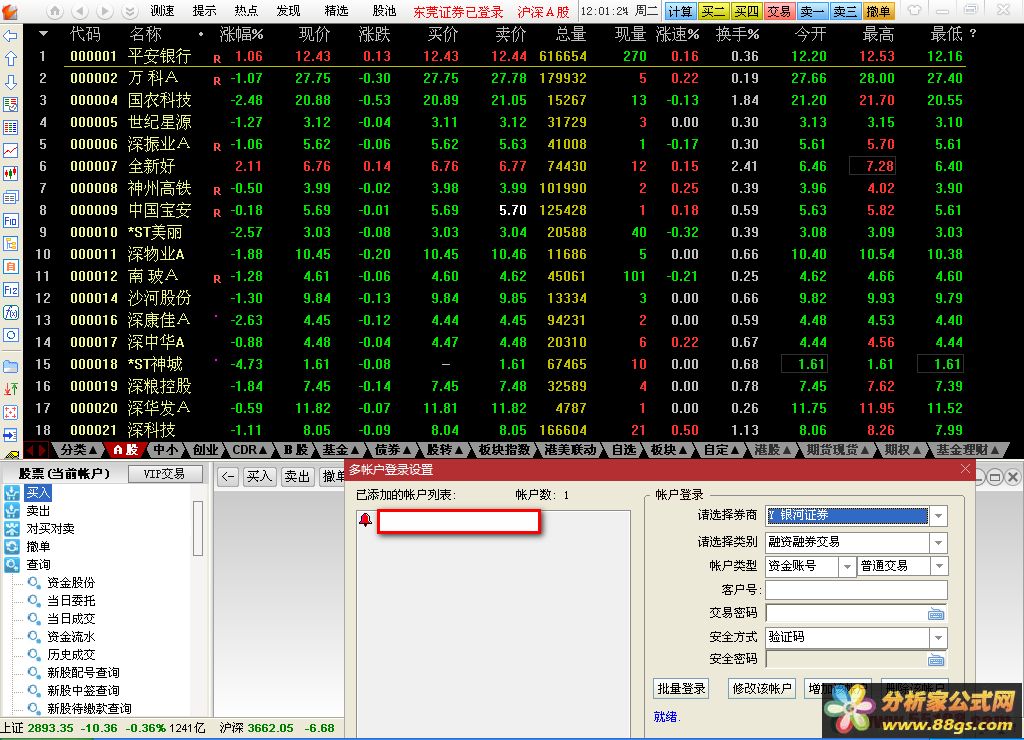Select stock row 000007 全新好
This screenshot has width=1024, height=740.
click(x=500, y=166)
